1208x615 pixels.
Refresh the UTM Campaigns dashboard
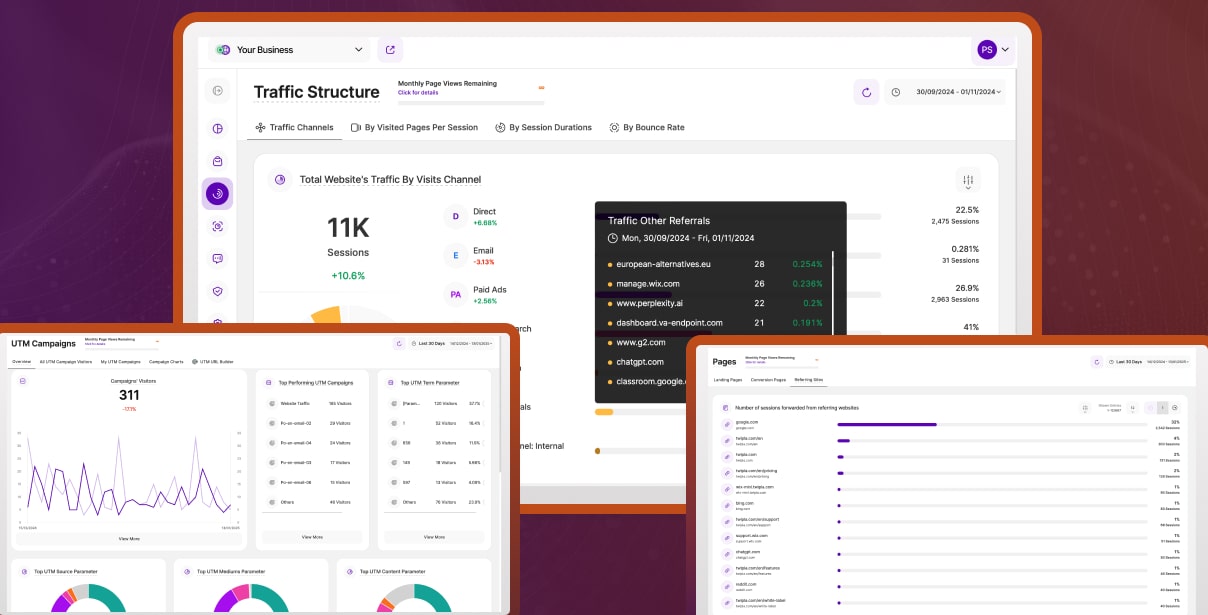click(399, 344)
